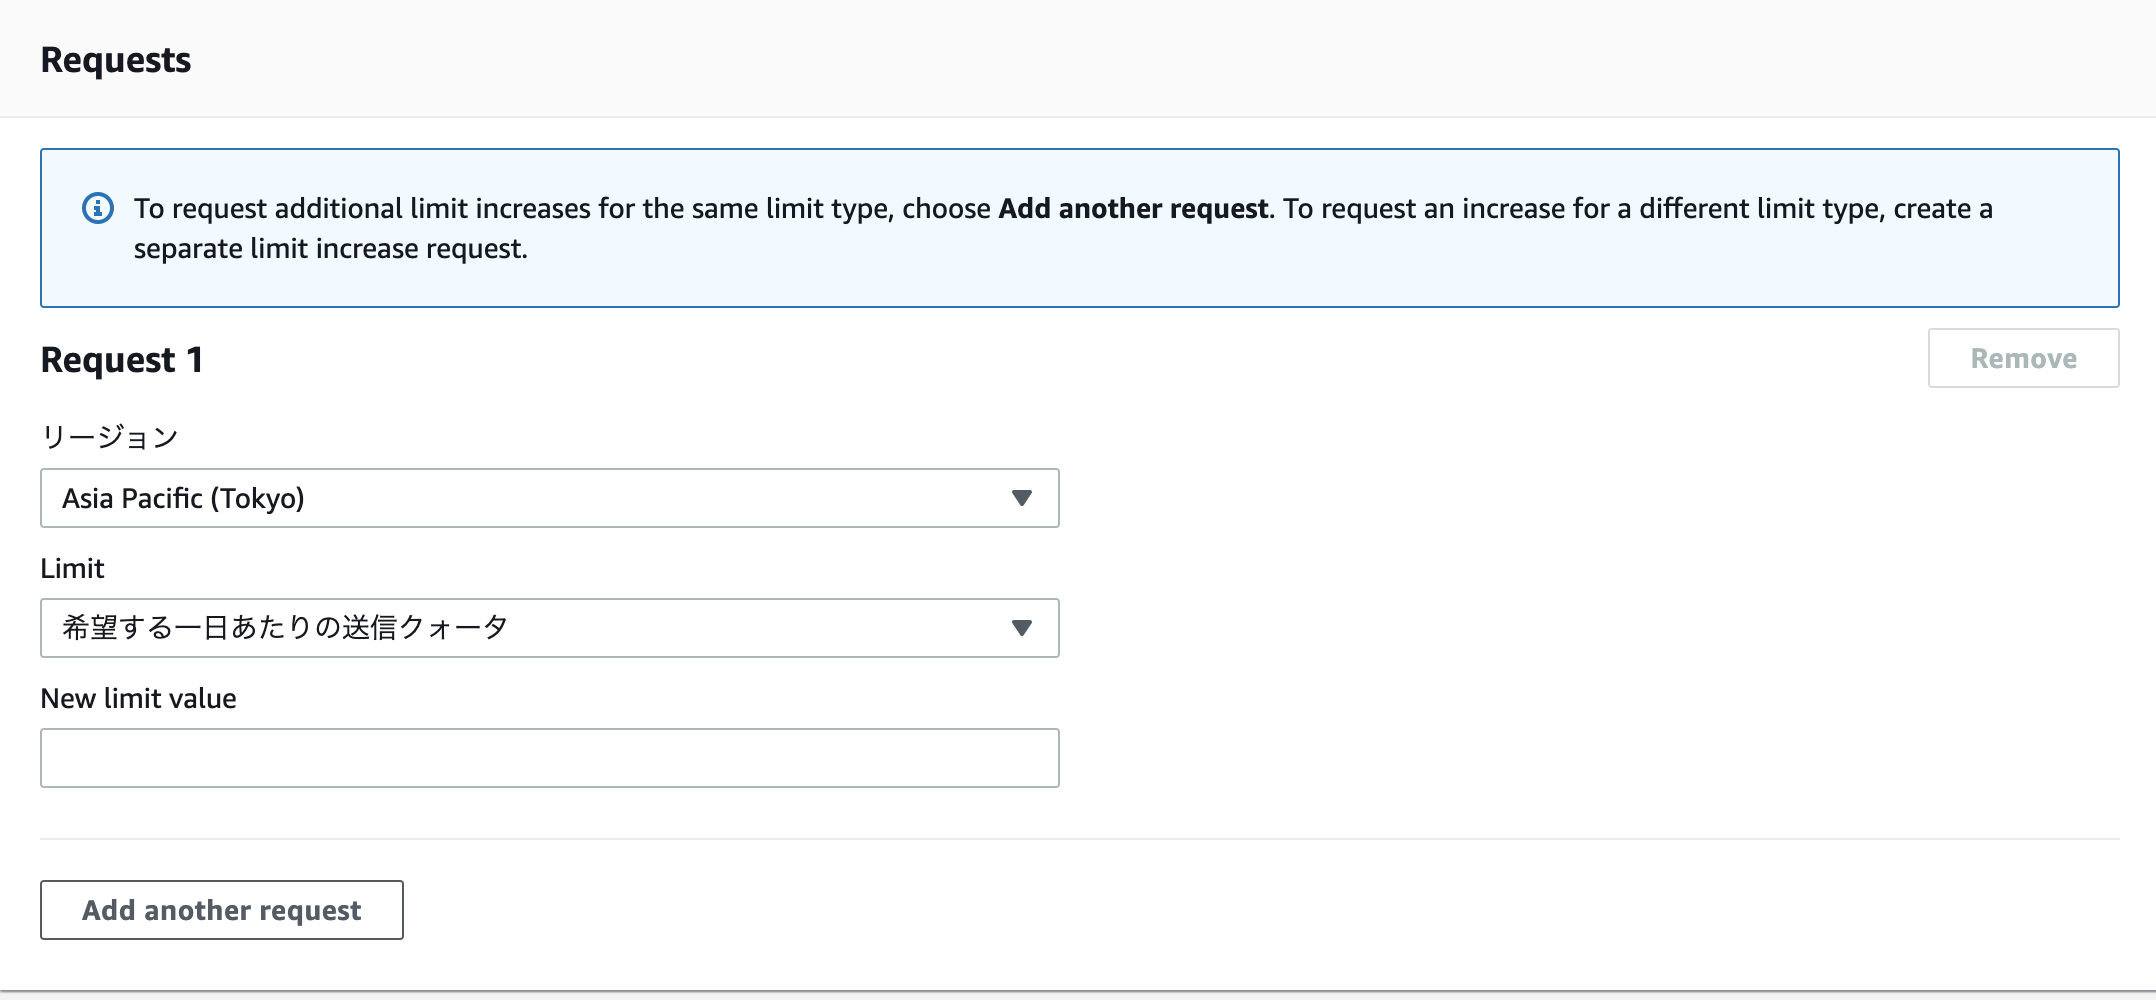Viewport: 2156px width, 1000px height.
Task: Click the リージョン field label
Action: click(x=109, y=437)
